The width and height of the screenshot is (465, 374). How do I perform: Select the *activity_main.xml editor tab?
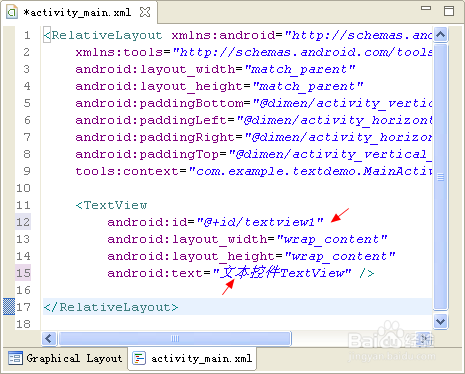click(79, 12)
